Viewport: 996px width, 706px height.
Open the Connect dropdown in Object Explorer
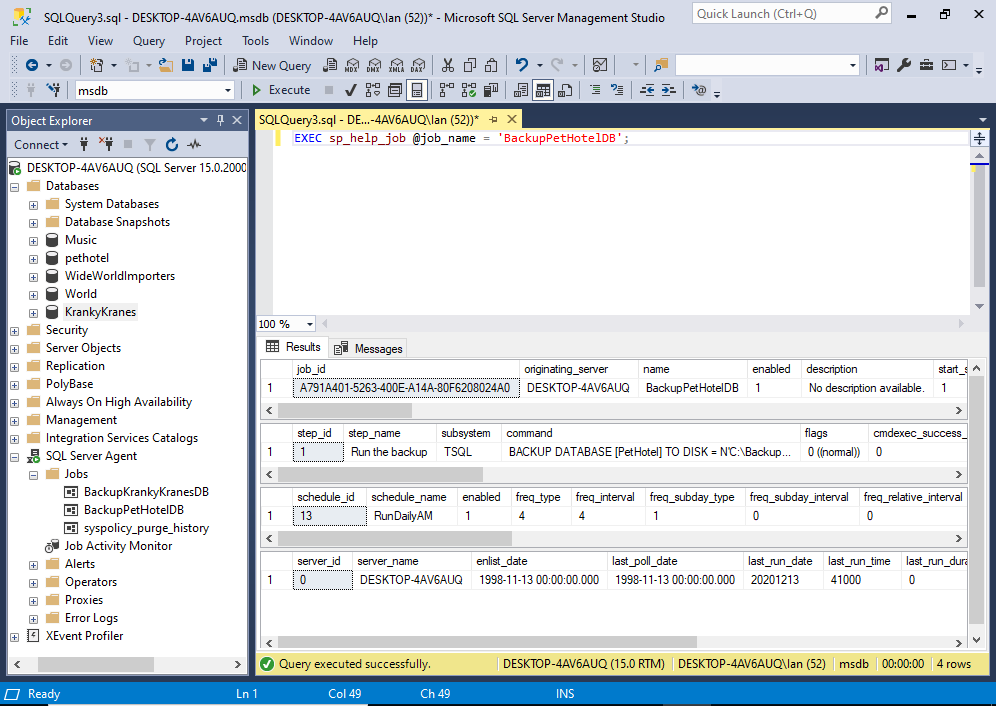(x=40, y=144)
